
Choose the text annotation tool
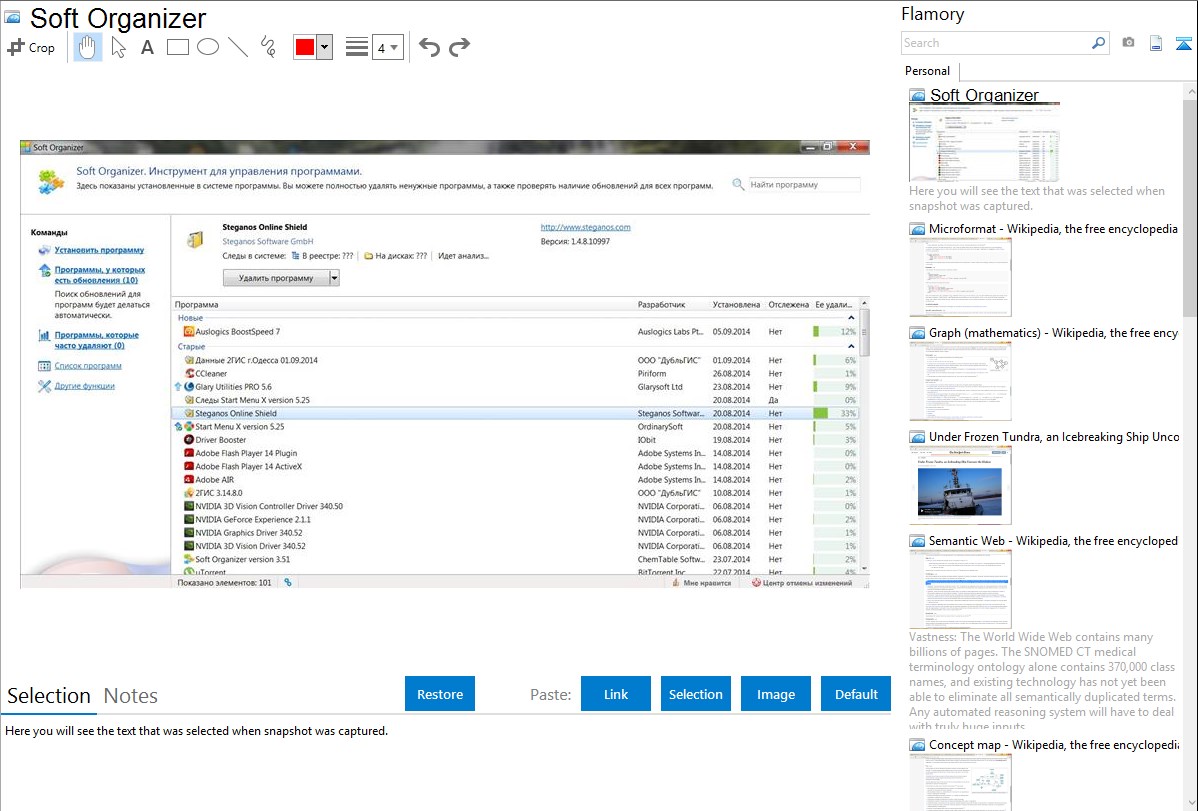[x=147, y=47]
